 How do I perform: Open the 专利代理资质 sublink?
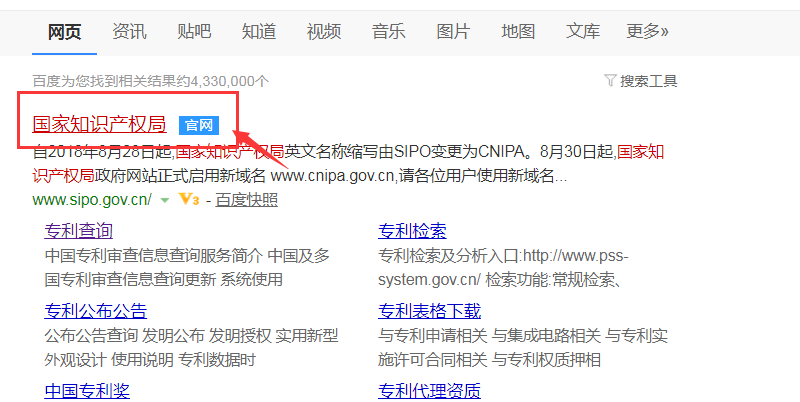click(x=430, y=391)
